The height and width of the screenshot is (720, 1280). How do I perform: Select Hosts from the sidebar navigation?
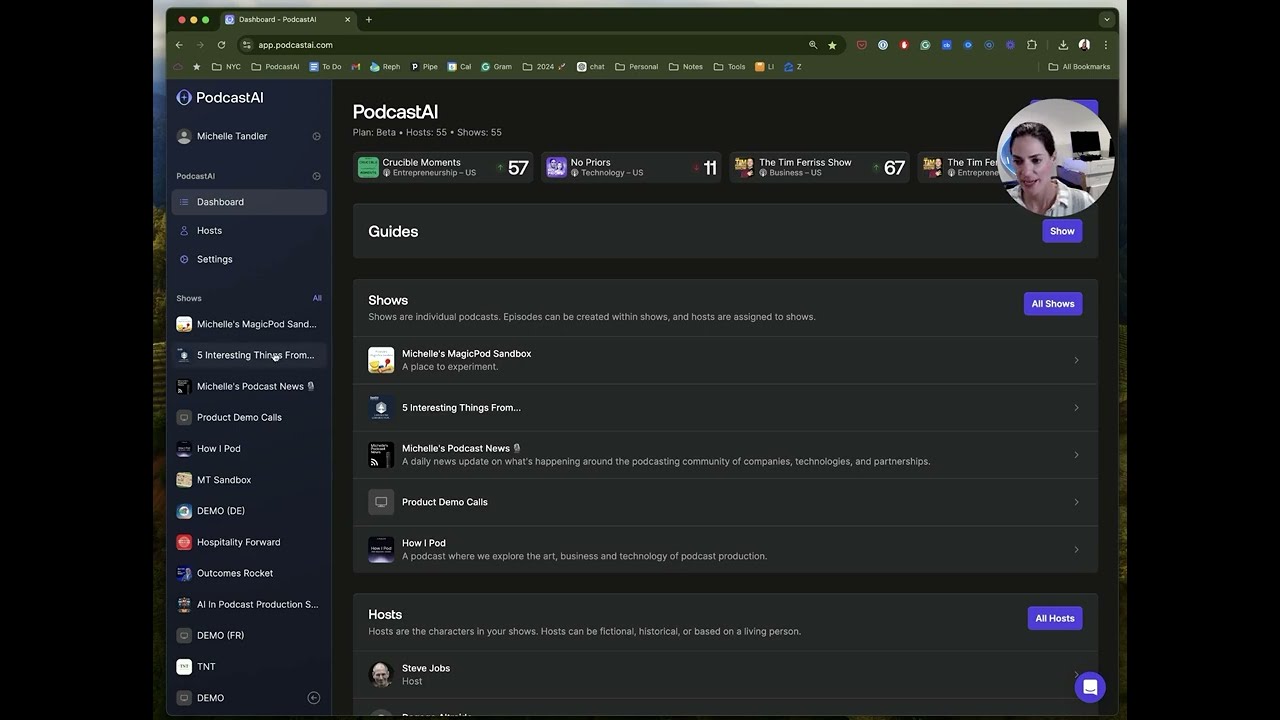(210, 230)
